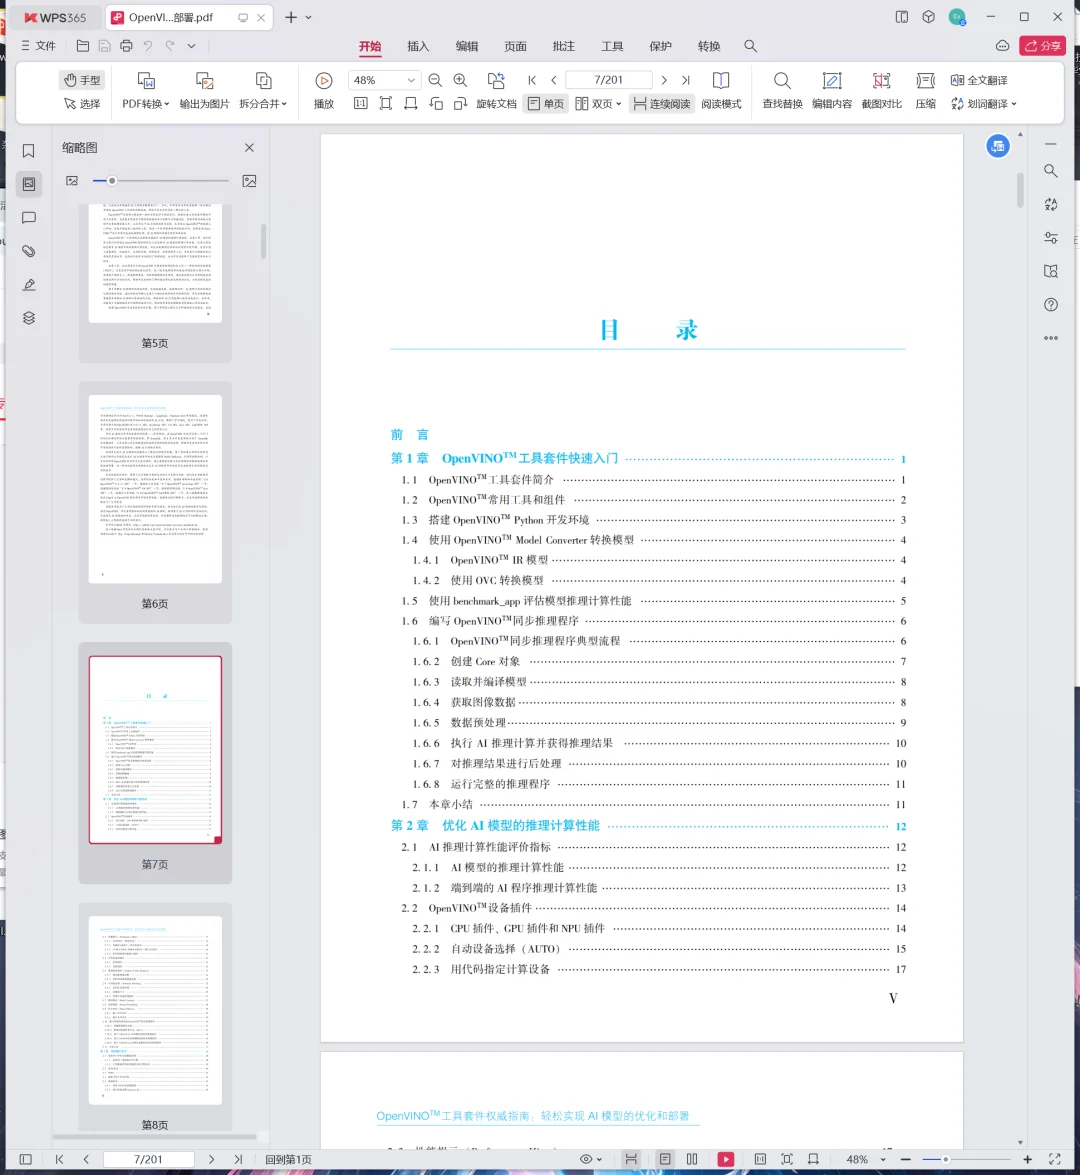1080x1175 pixels.
Task: Click the 7/201 page number field
Action: 609,80
